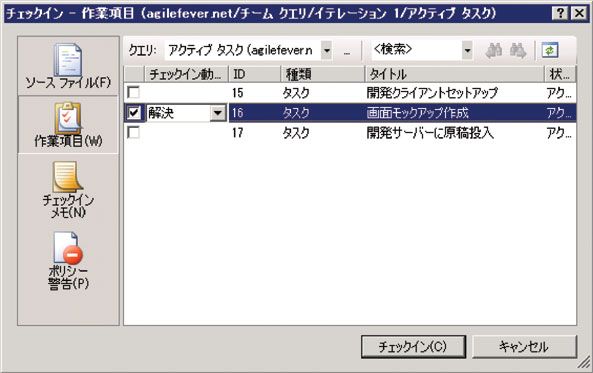
Task: Click the help question mark icon
Action: point(560,14)
